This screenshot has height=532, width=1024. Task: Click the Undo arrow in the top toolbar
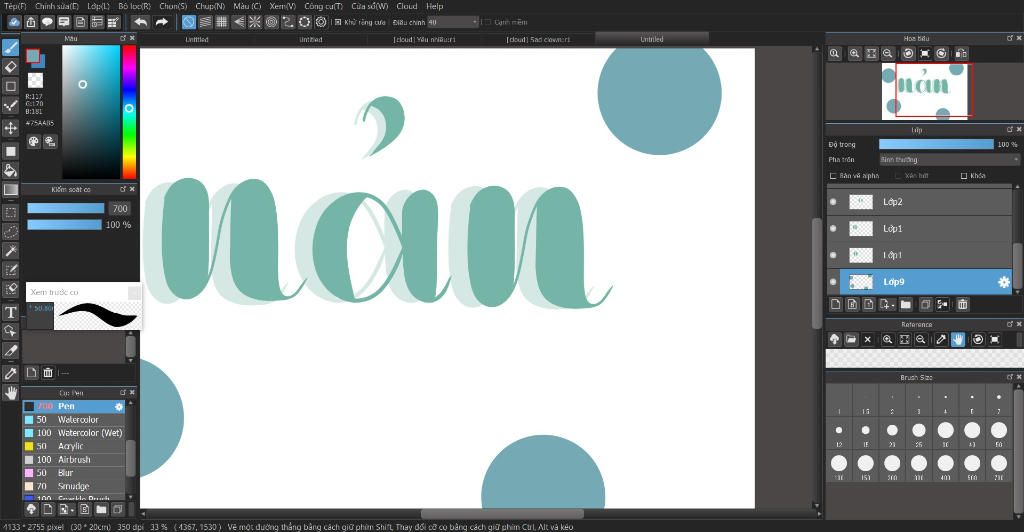140,22
